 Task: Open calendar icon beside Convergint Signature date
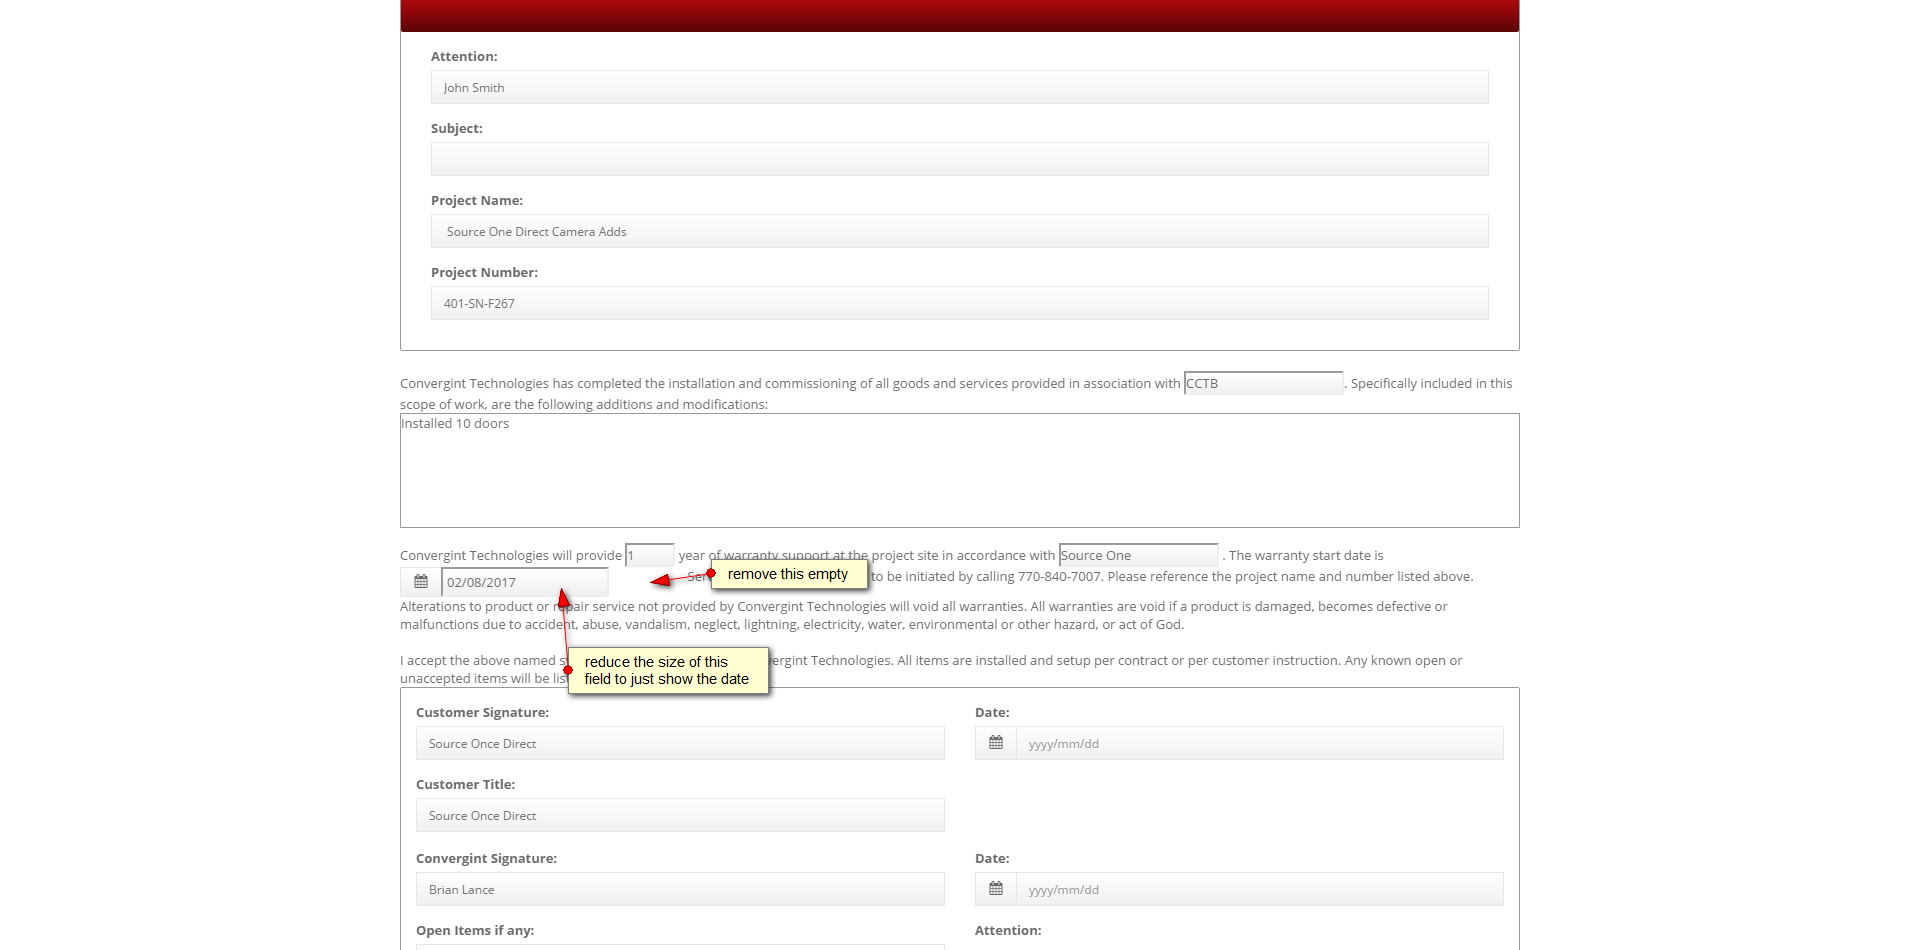996,889
